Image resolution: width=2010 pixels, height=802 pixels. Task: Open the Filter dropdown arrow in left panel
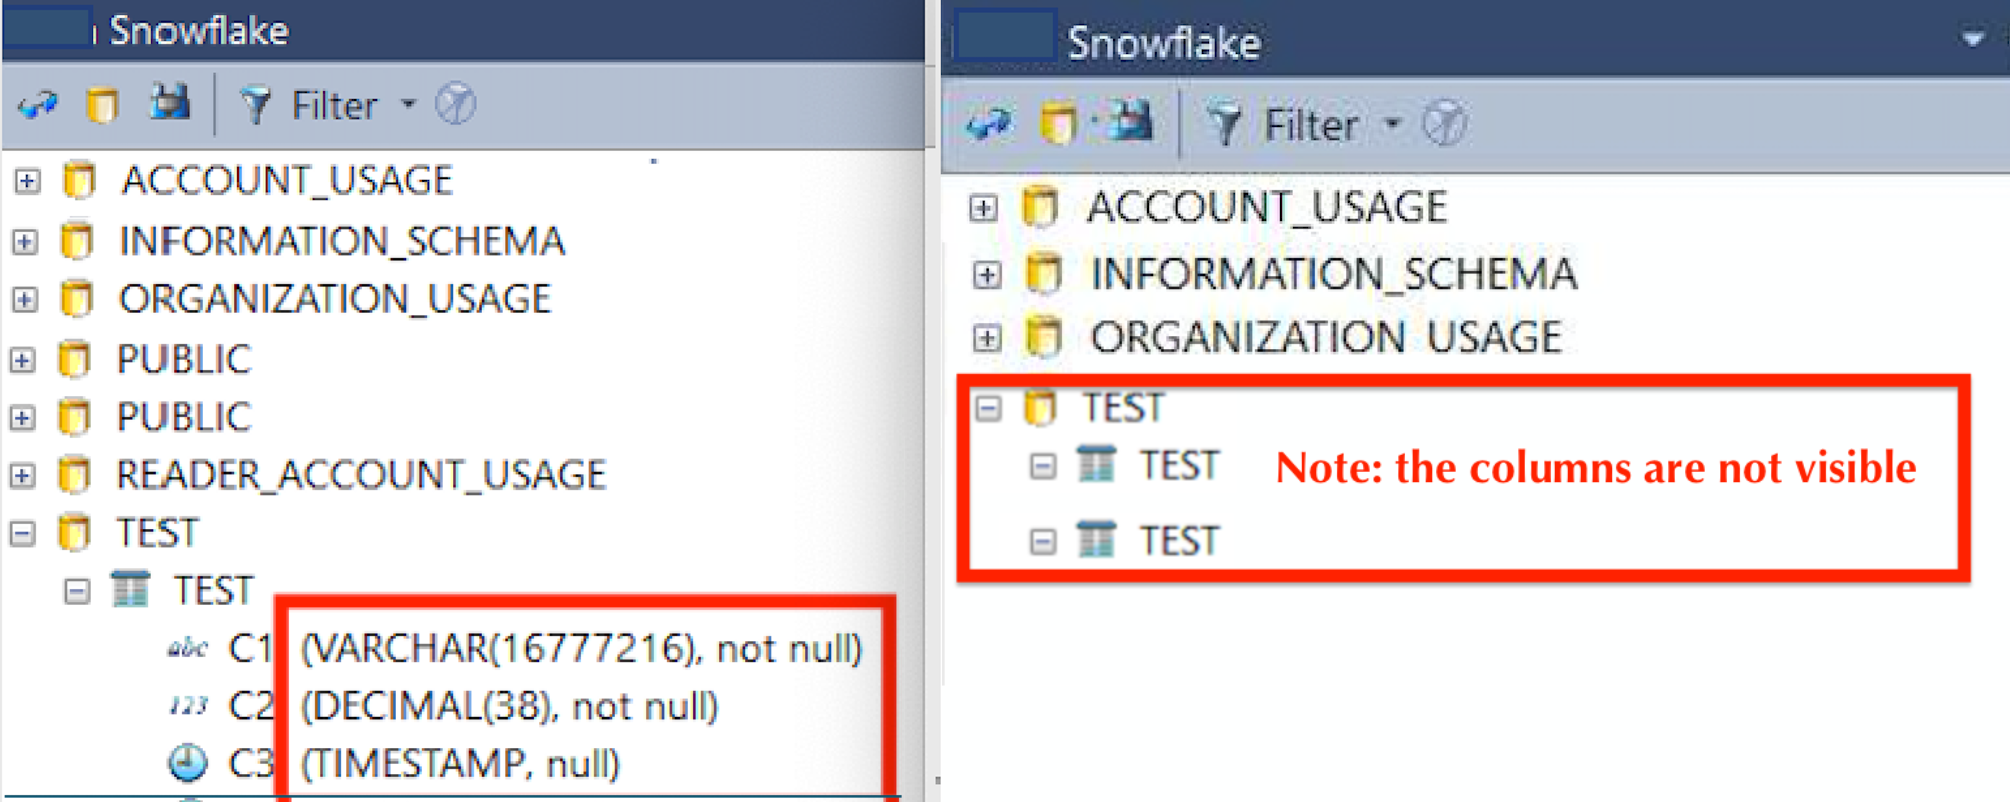pos(408,104)
